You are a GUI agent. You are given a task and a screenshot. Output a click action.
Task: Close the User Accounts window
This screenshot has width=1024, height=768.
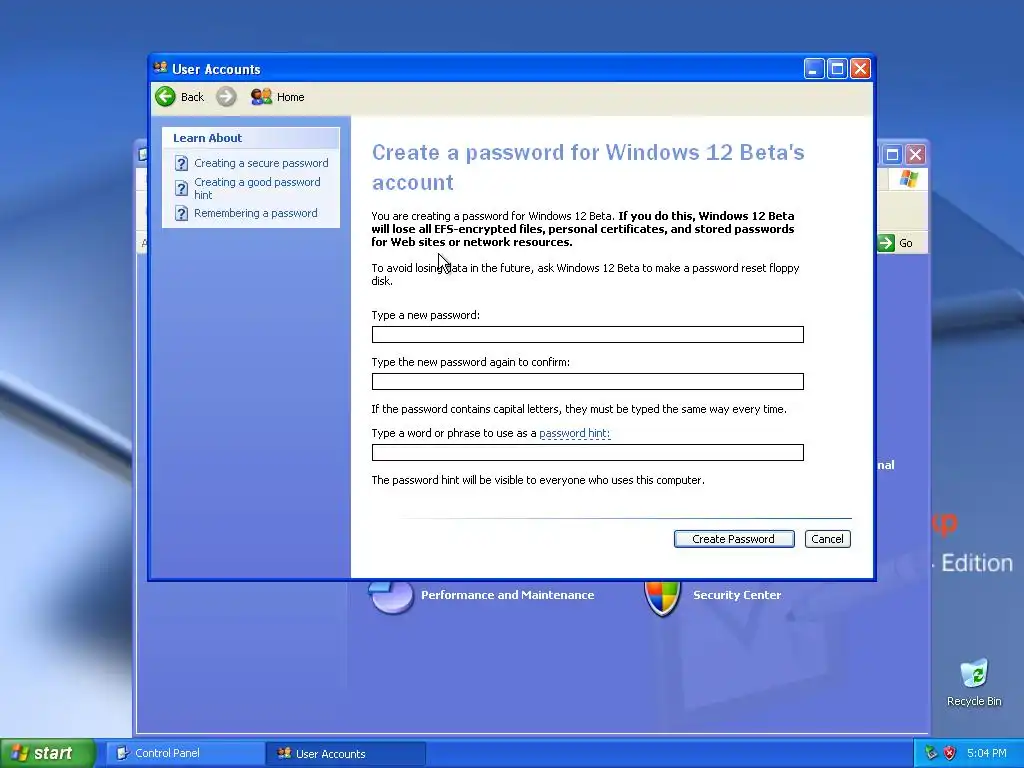861,69
